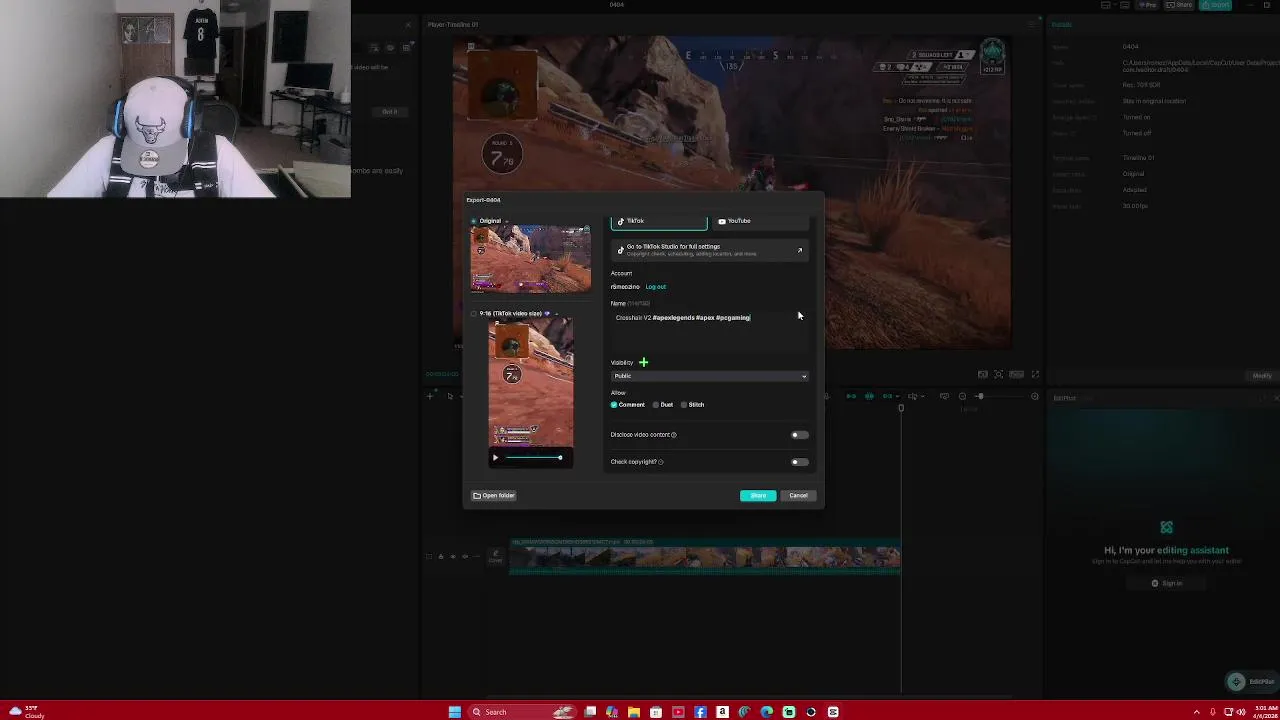1280x720 pixels.
Task: Click the preview progress bar in 9:16 thumbnail
Action: coord(533,458)
